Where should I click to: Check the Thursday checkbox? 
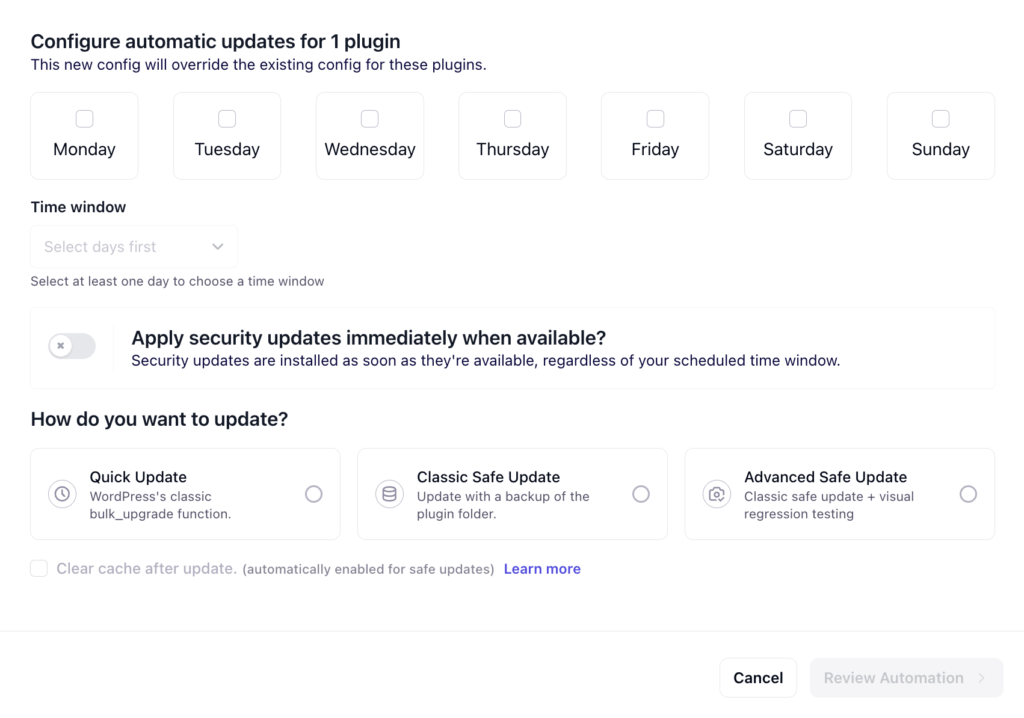tap(512, 119)
